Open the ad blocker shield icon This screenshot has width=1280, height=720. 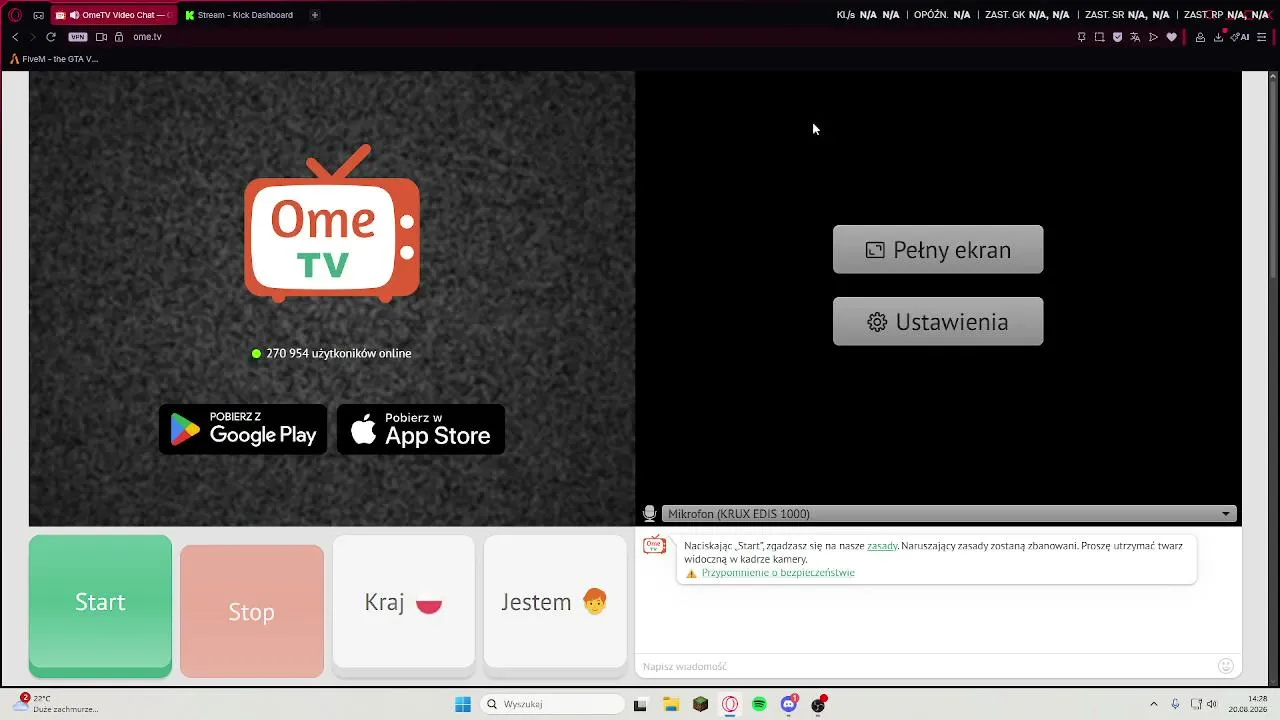click(1117, 37)
